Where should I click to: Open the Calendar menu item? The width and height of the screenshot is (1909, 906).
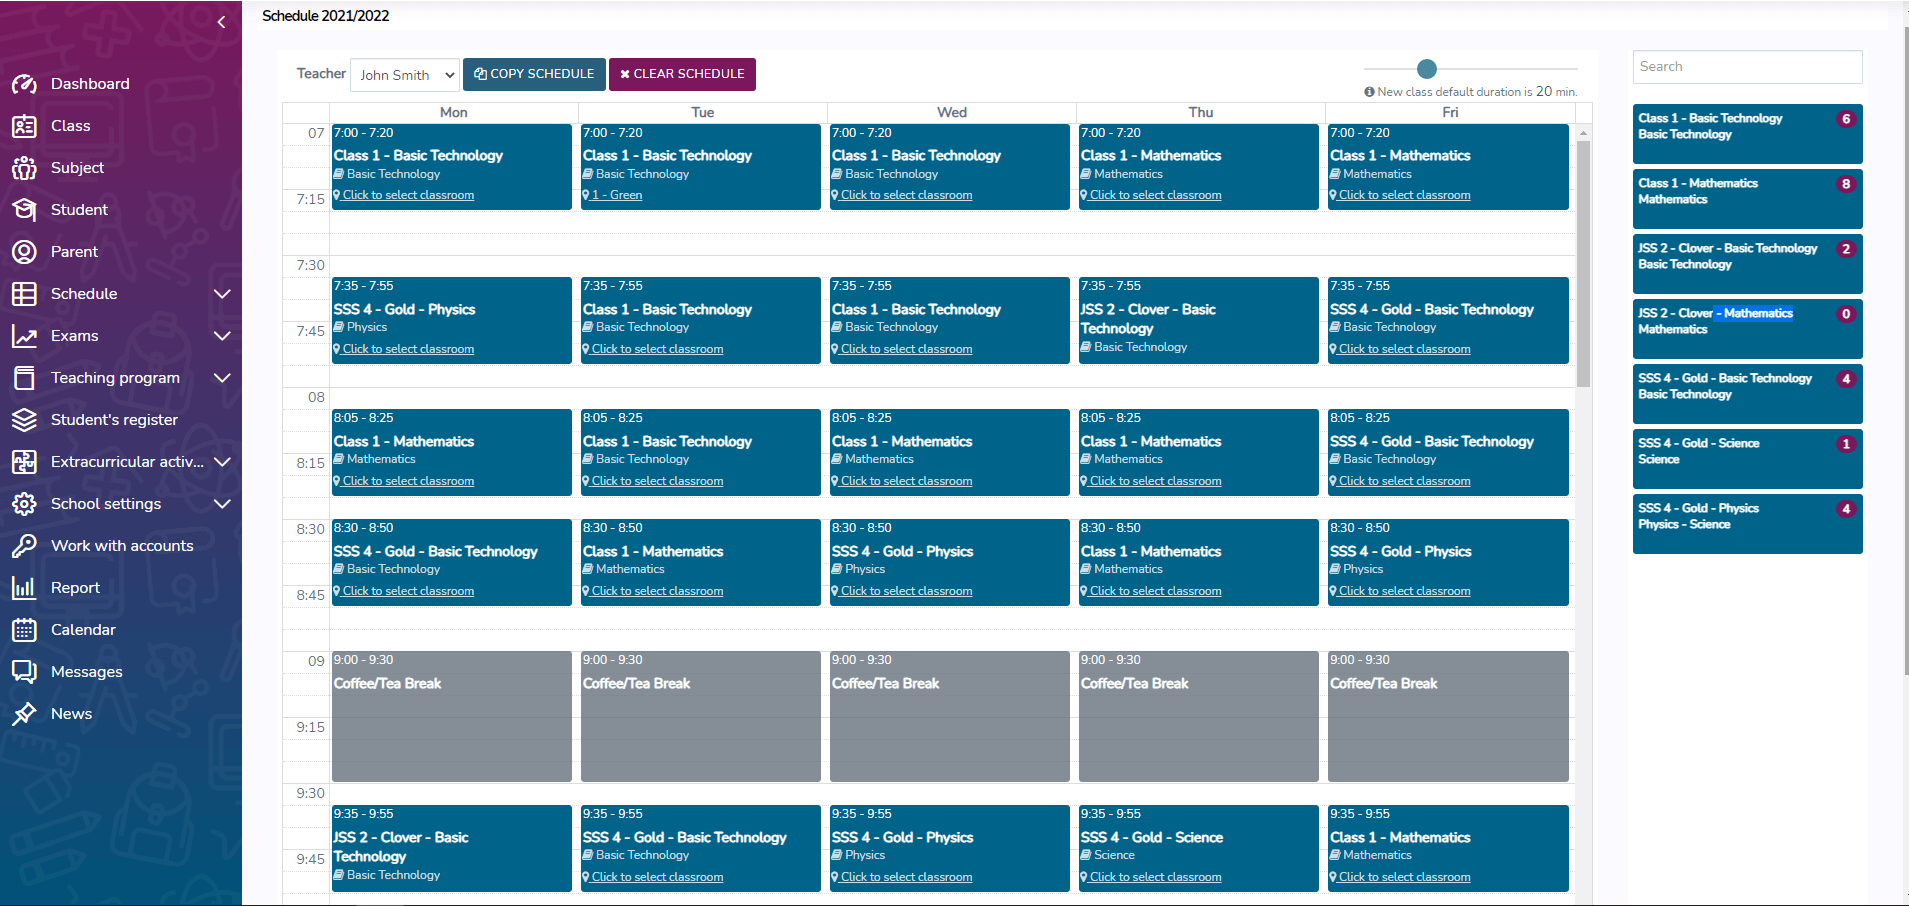click(83, 630)
